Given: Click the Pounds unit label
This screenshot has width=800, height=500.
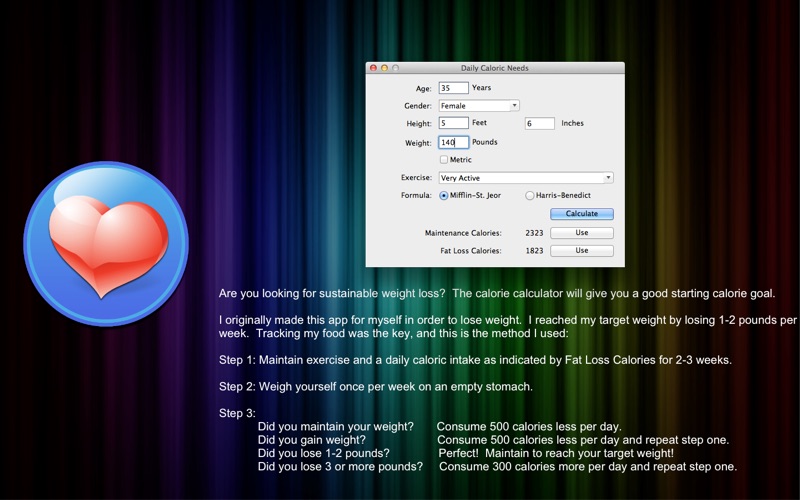Looking at the screenshot, I should pos(485,142).
